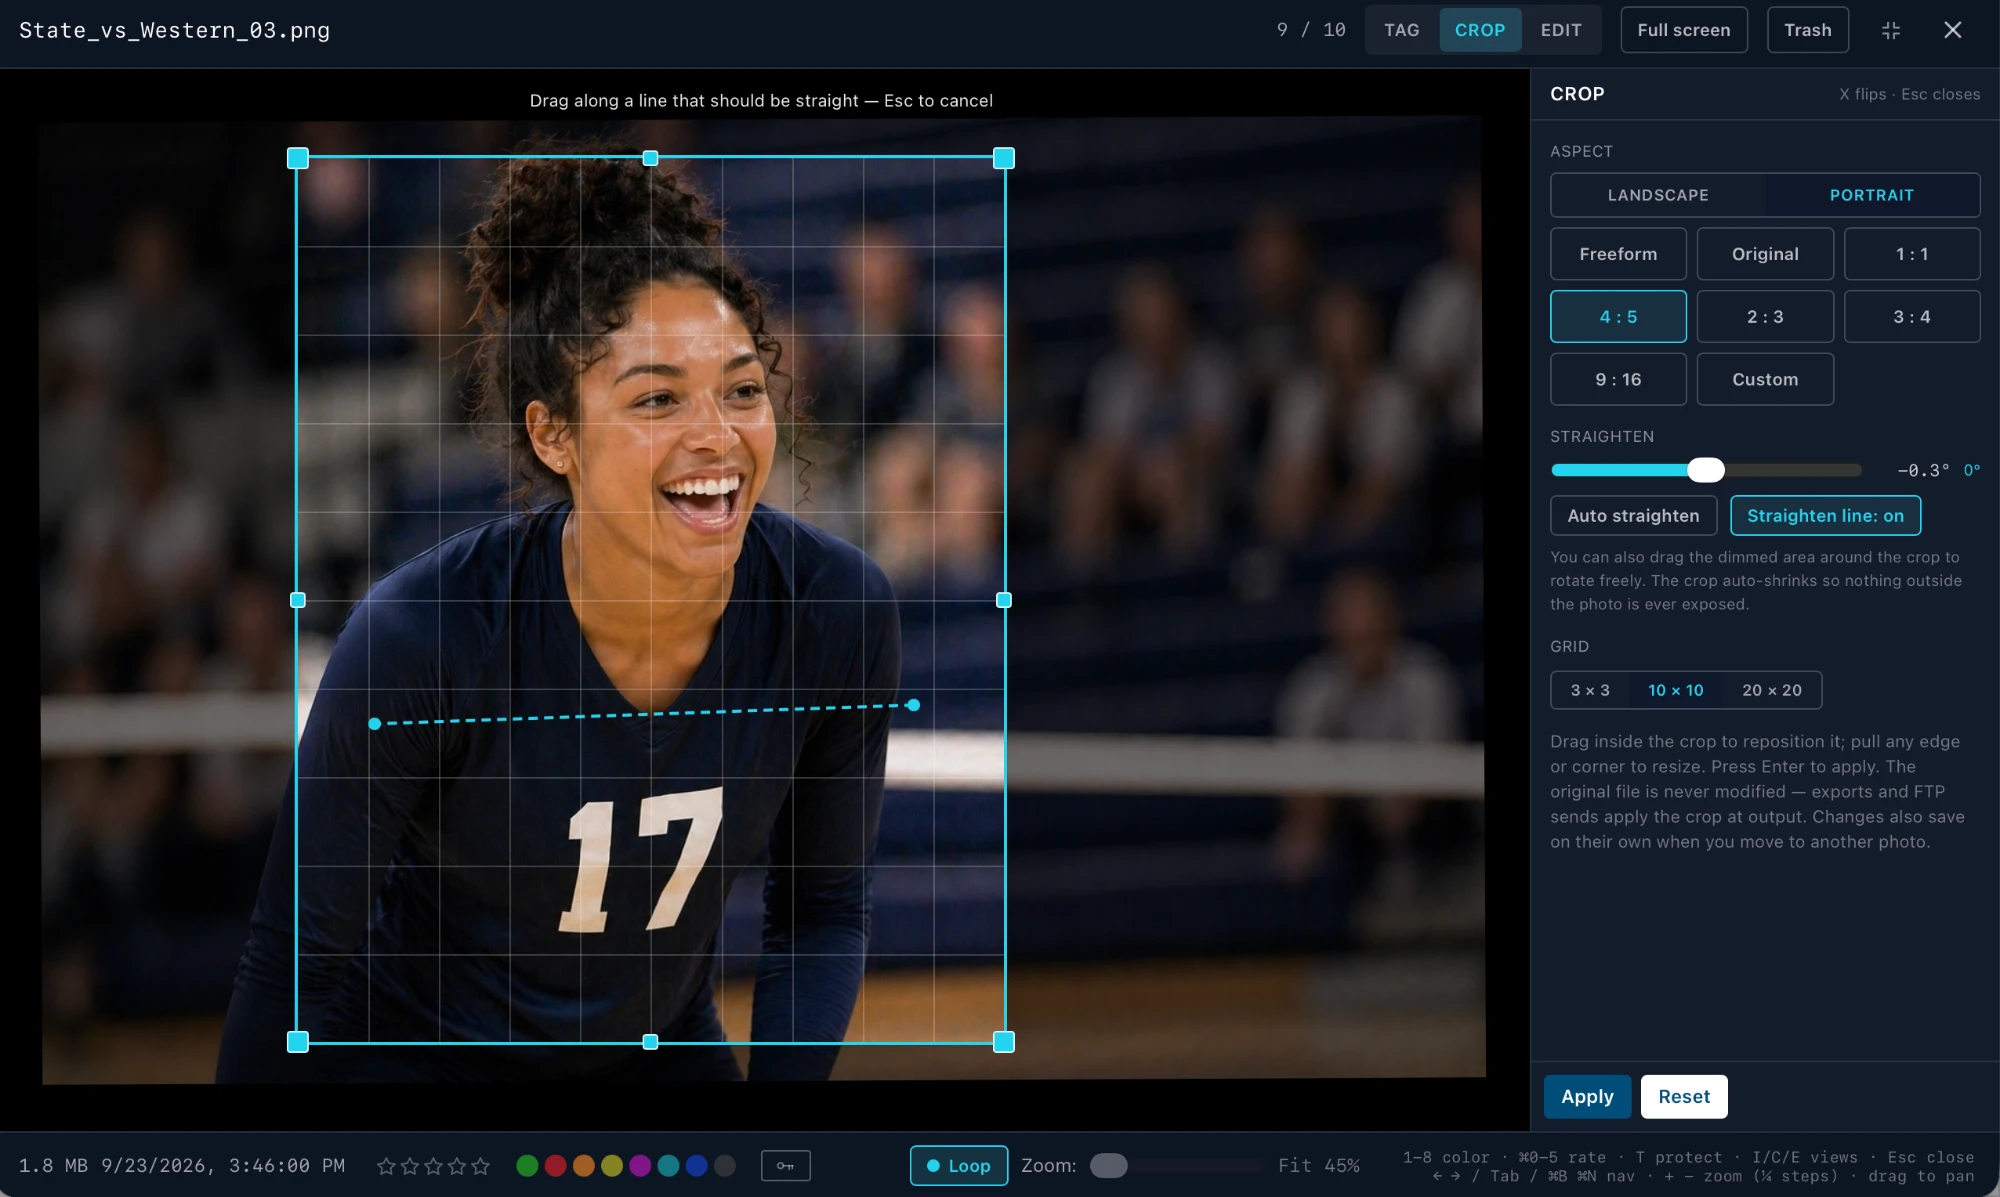Close the photo viewer with the X

pos(1953,30)
